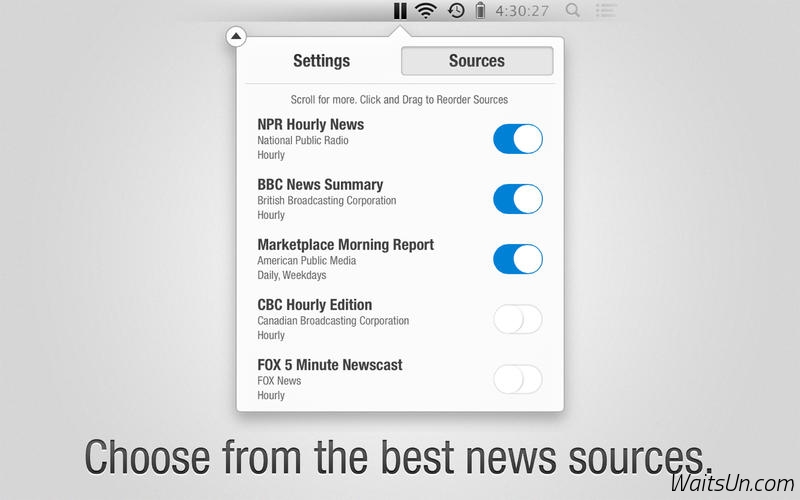Click CBC Hourly Edition title

pos(314,305)
